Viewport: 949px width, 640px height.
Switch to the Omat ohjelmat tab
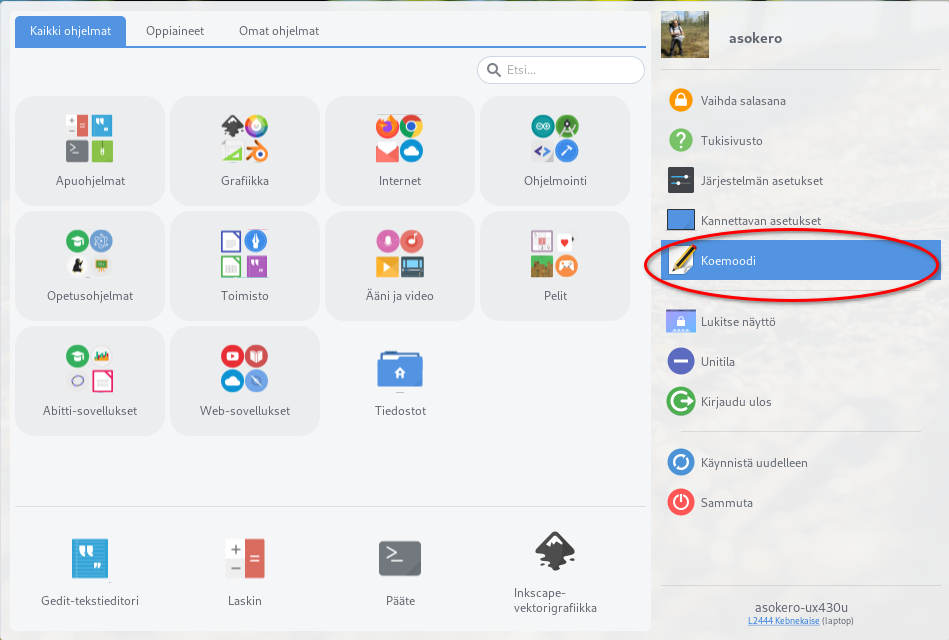[x=279, y=31]
